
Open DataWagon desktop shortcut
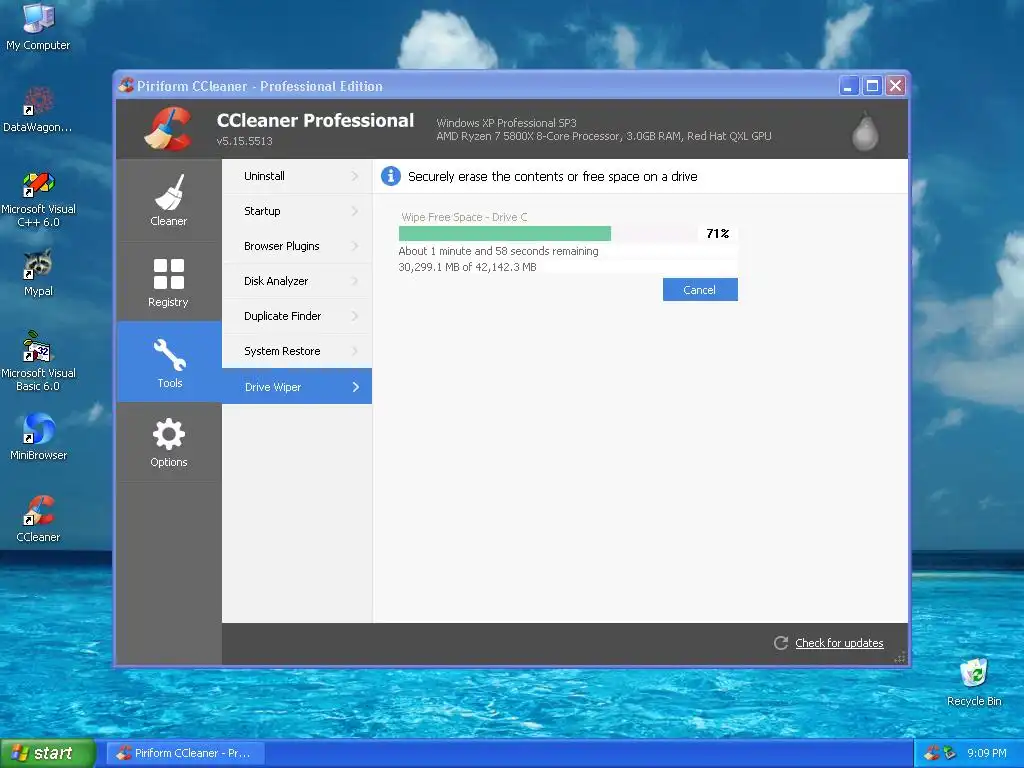(x=38, y=101)
